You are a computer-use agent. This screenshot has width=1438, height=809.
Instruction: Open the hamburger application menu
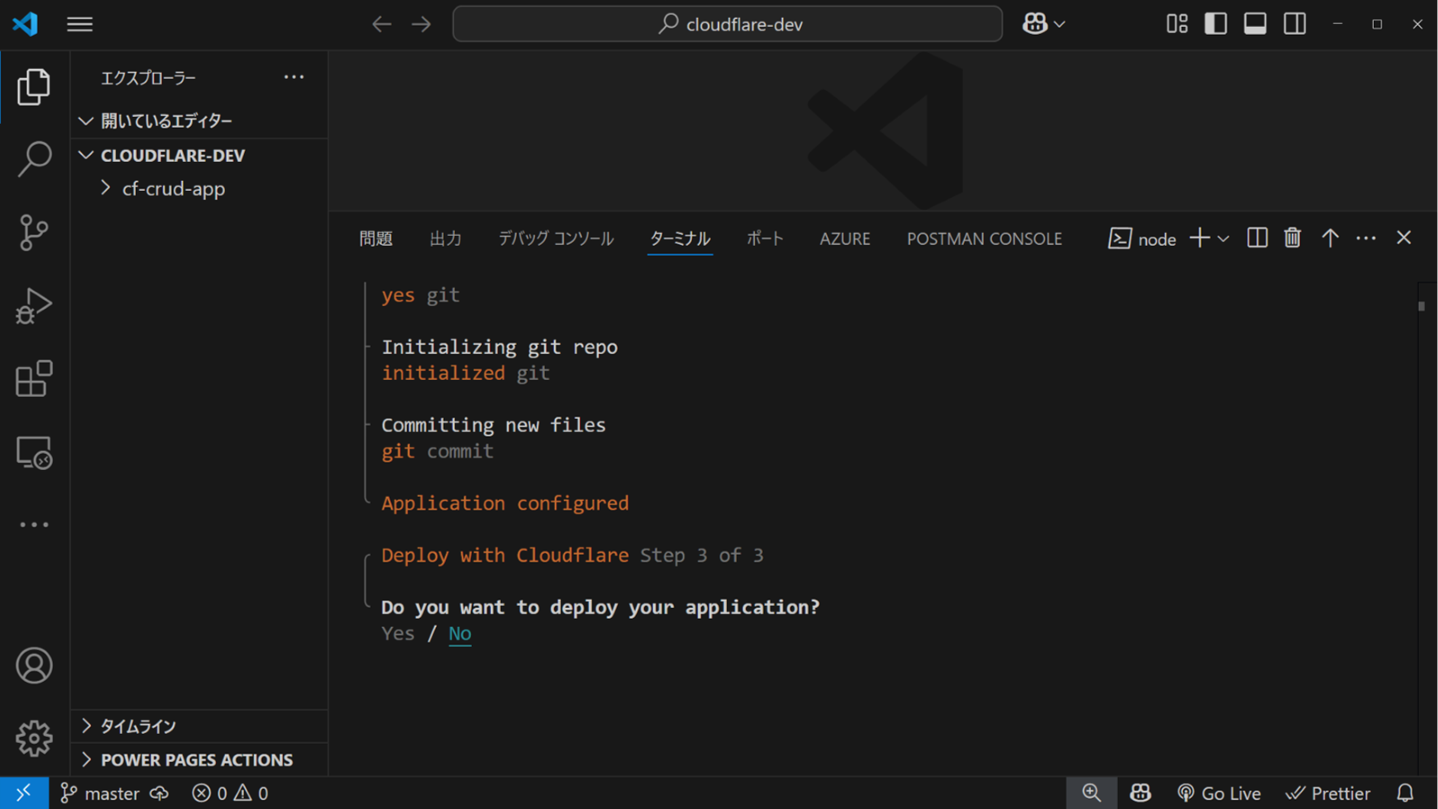[80, 24]
